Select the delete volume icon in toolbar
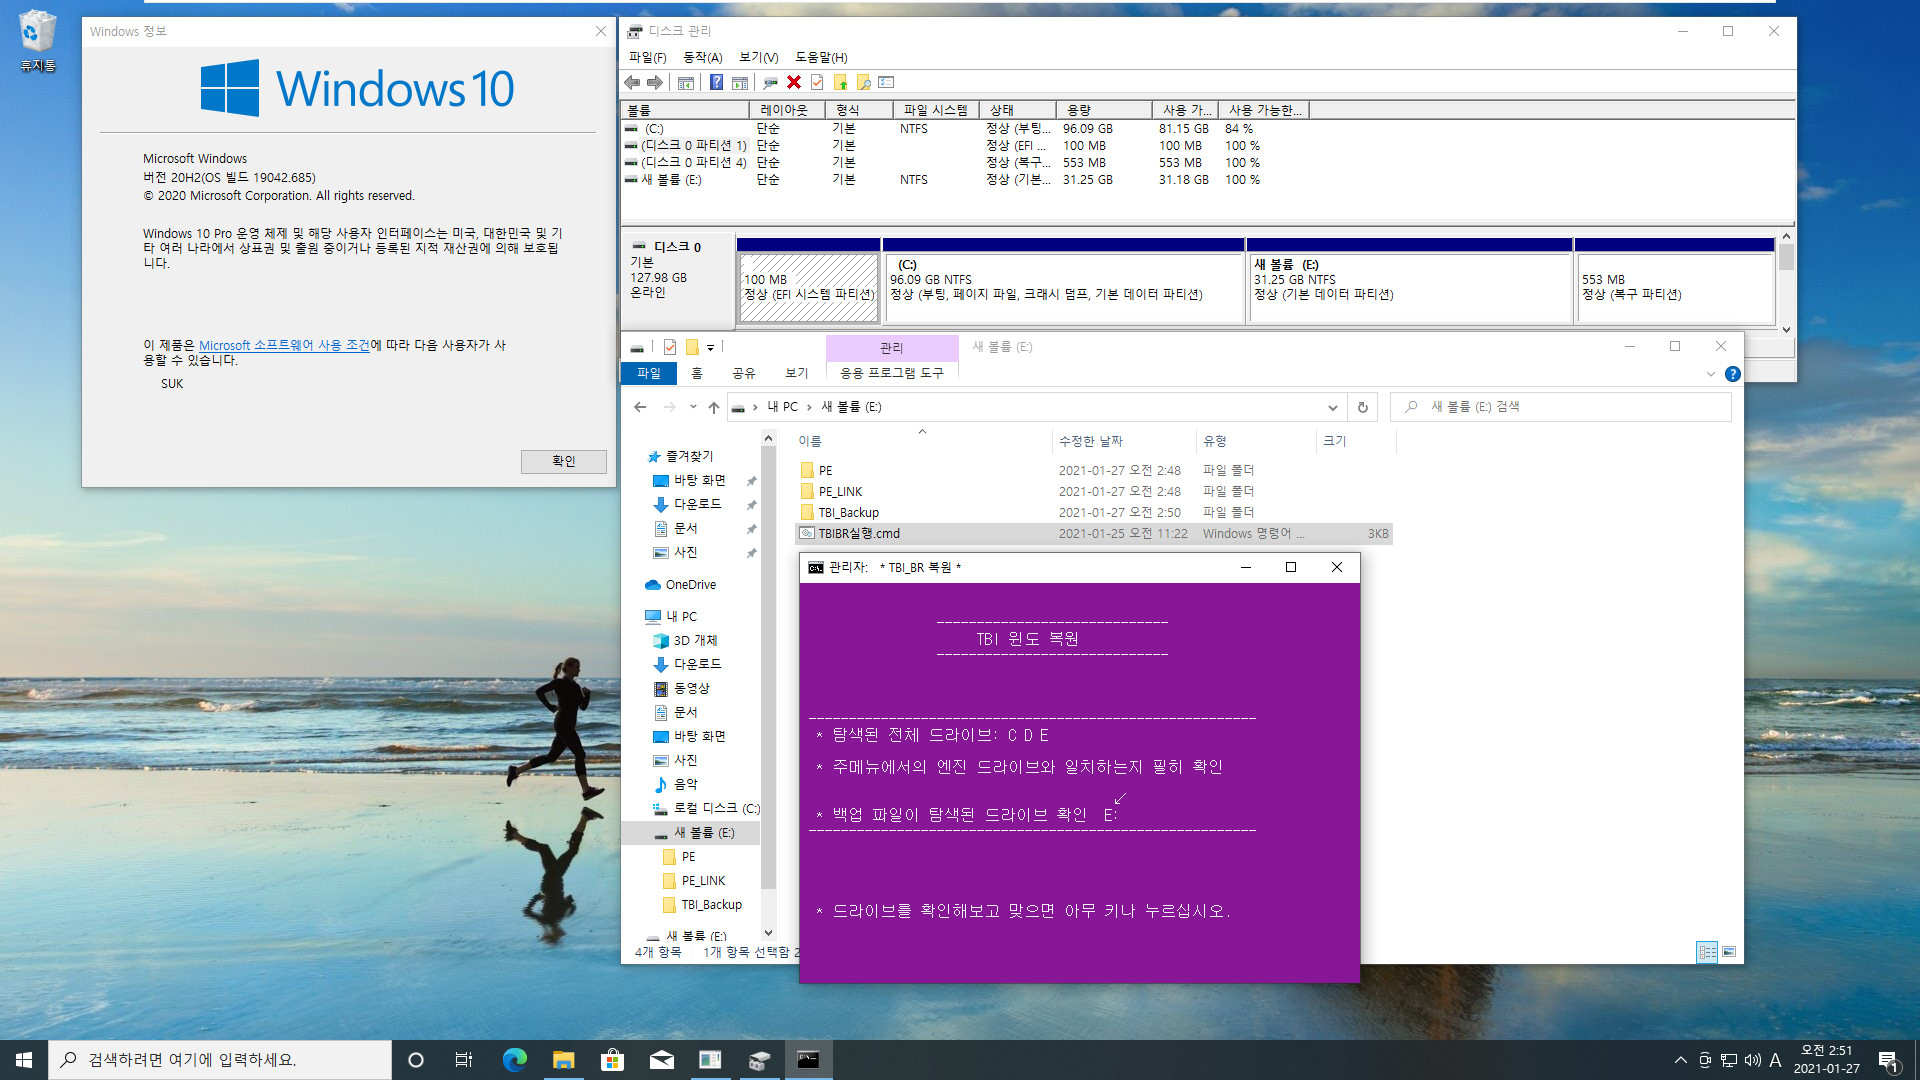This screenshot has width=1920, height=1080. (793, 83)
